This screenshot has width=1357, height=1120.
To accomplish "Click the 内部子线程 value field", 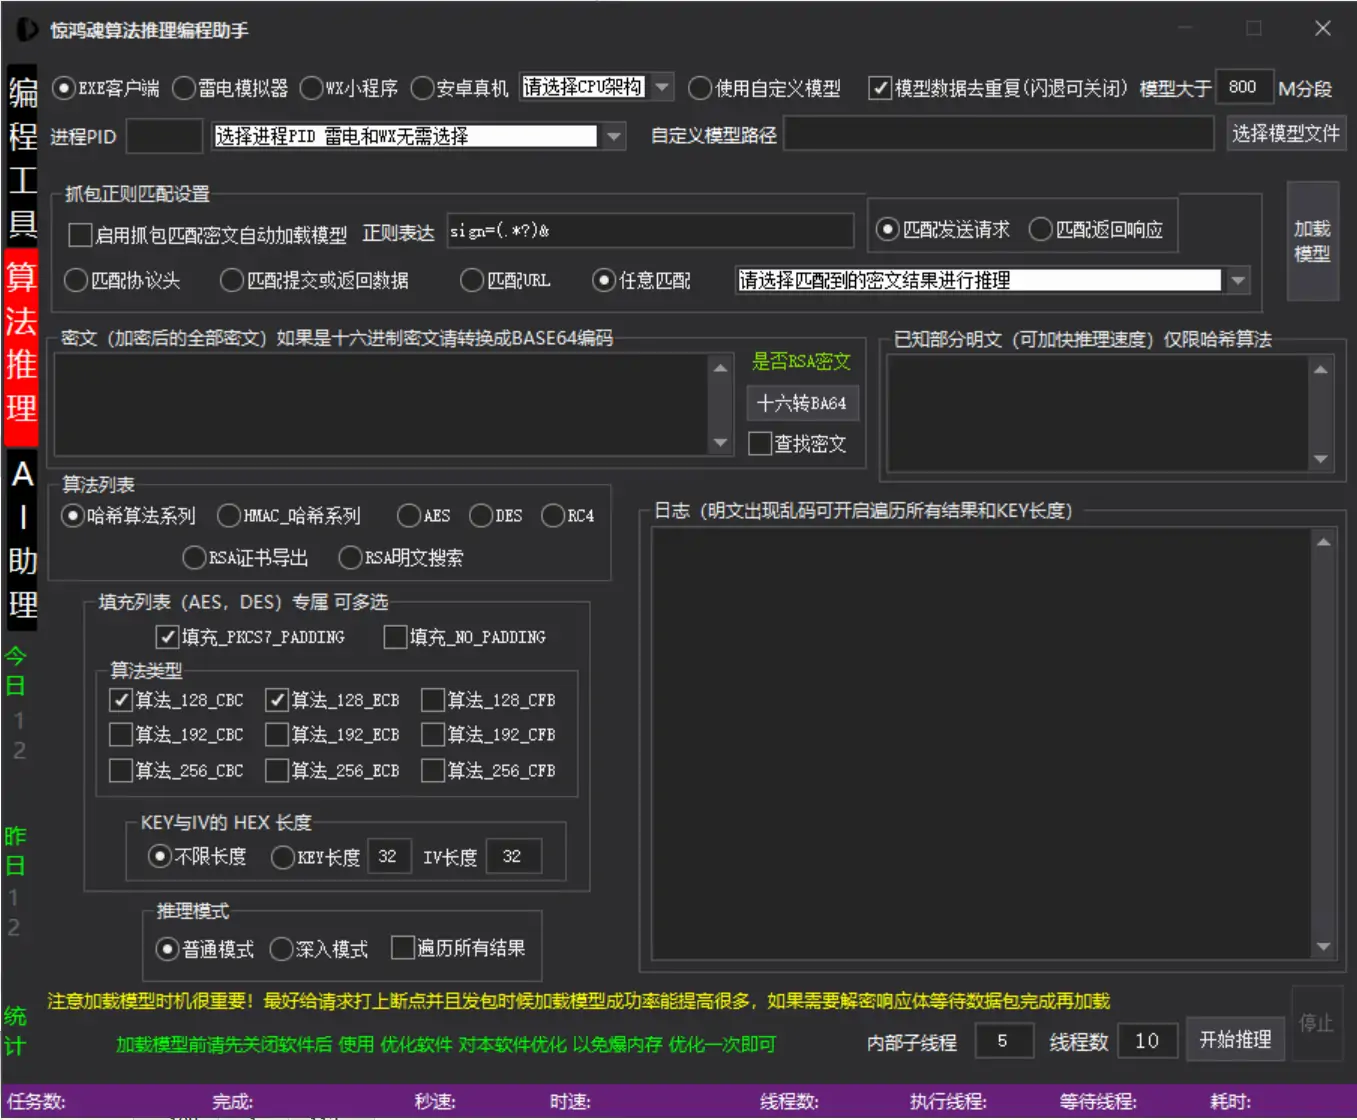I will (1003, 1041).
